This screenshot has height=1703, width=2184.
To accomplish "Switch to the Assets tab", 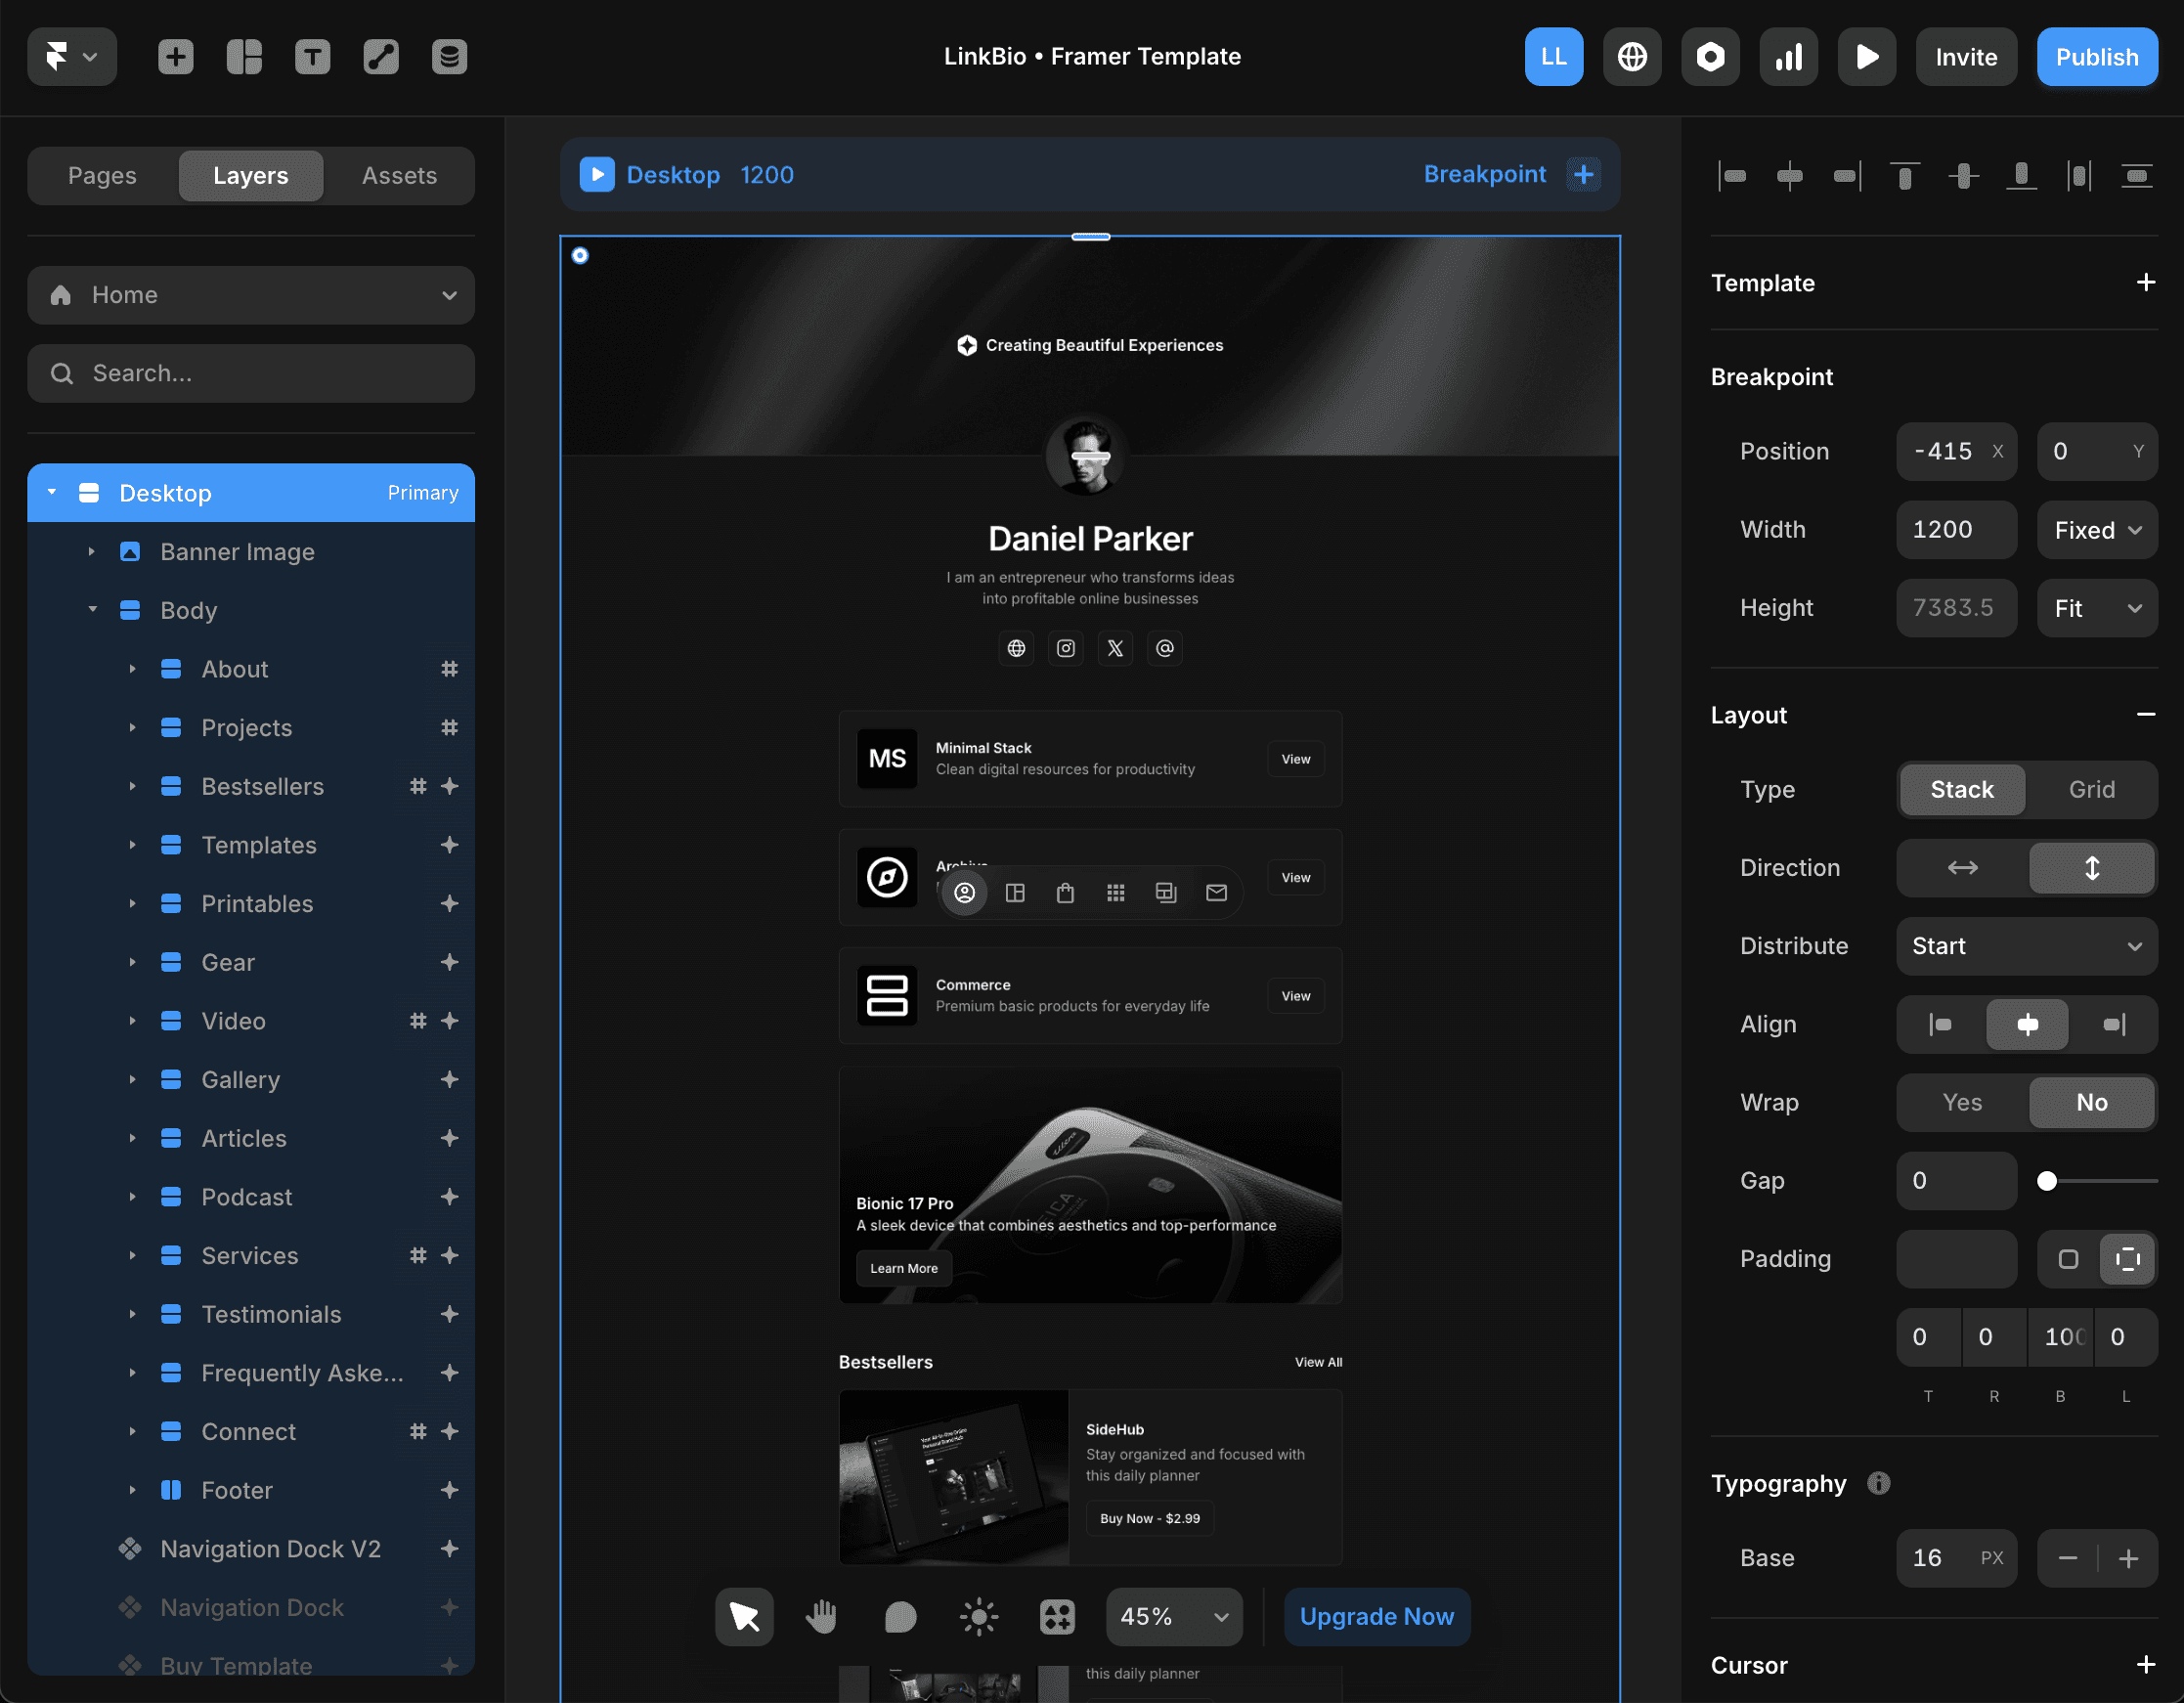I will point(399,176).
